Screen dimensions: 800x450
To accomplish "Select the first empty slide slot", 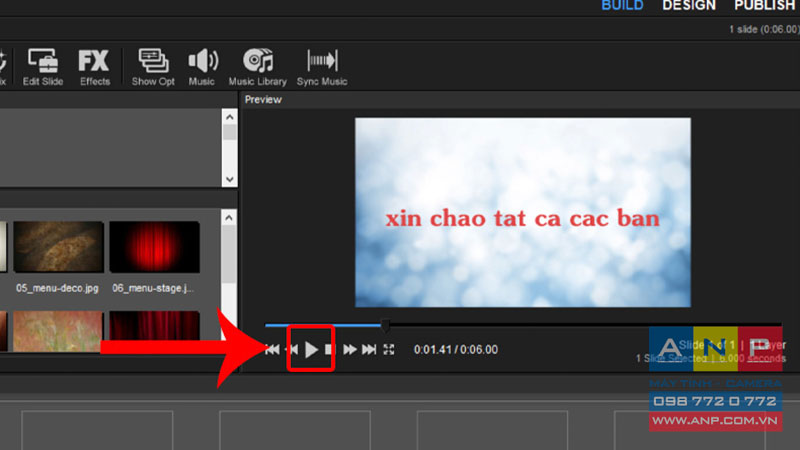I will [97, 430].
